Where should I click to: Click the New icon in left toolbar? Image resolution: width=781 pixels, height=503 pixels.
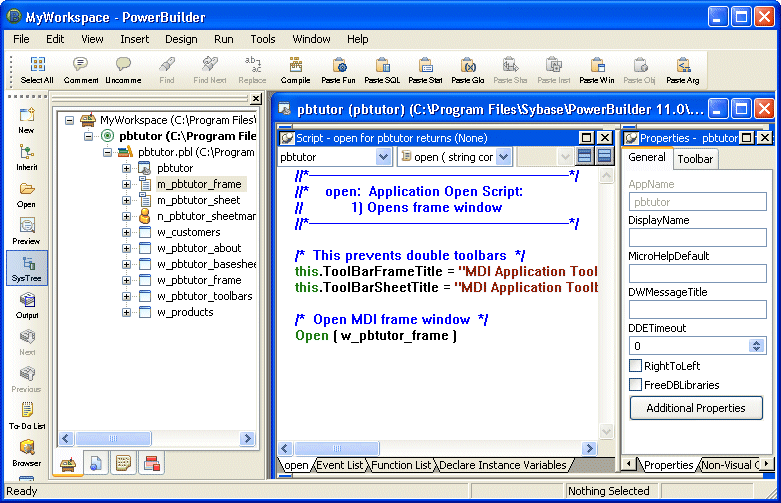click(26, 121)
